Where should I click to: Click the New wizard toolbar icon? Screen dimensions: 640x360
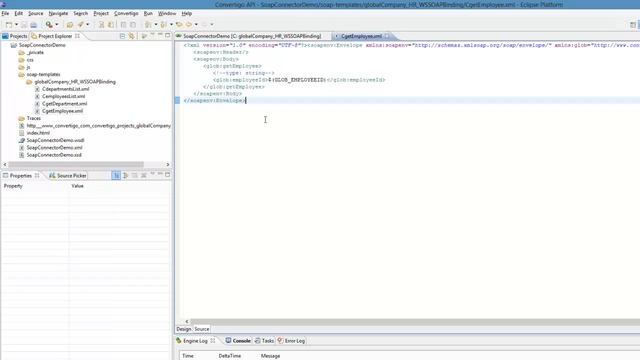pyautogui.click(x=9, y=25)
